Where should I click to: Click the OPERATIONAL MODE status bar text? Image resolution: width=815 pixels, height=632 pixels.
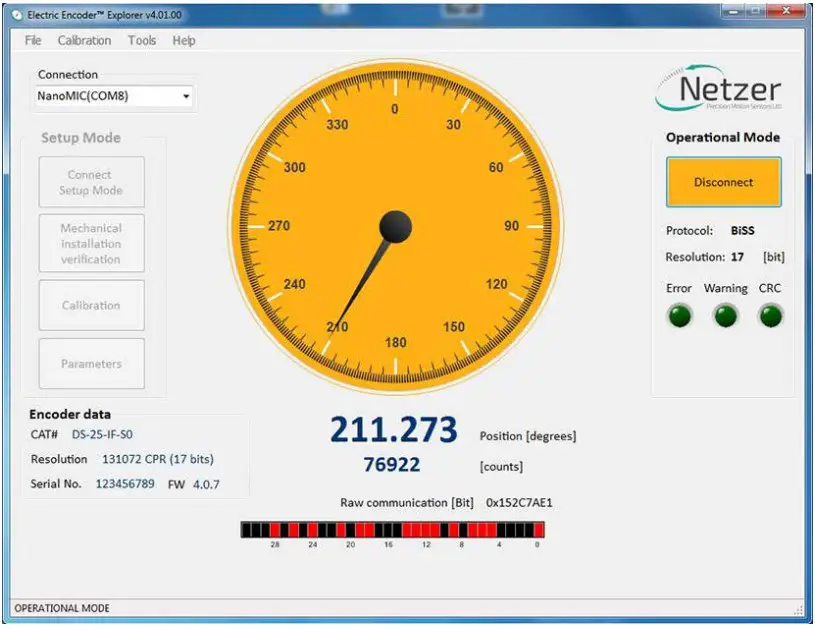[x=62, y=608]
